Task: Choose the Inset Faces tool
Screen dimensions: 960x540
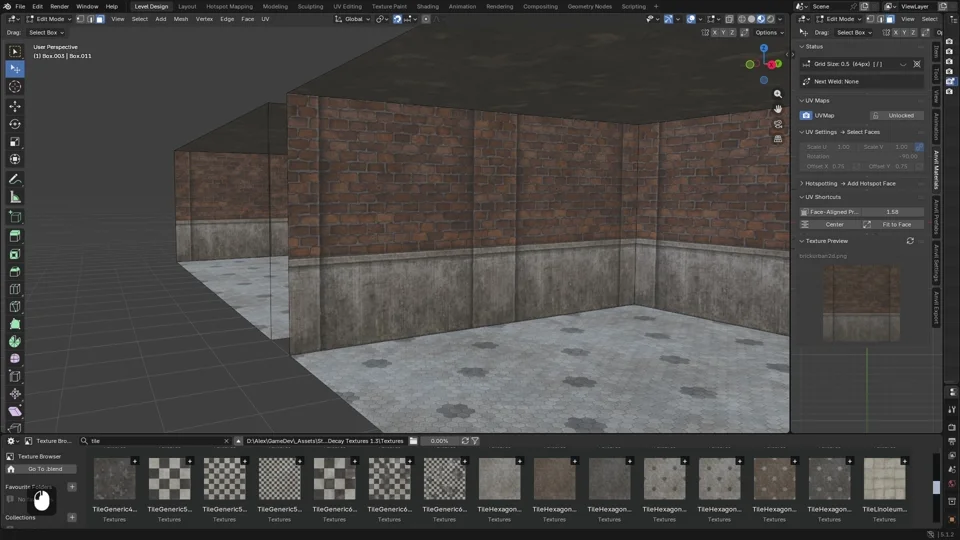Action: pyautogui.click(x=15, y=254)
